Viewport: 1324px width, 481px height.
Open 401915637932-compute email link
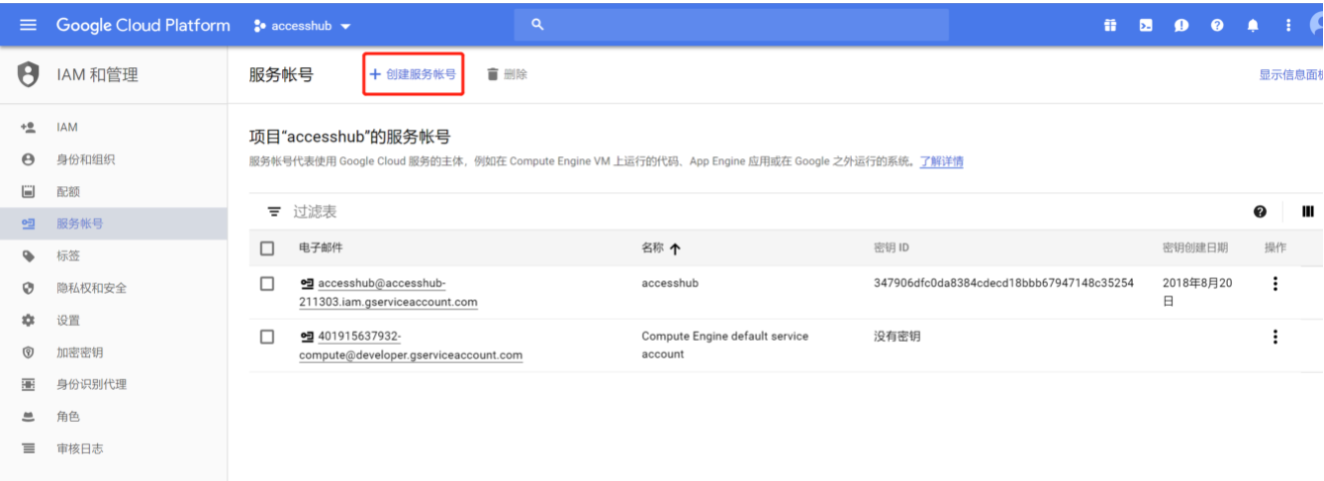pos(410,345)
